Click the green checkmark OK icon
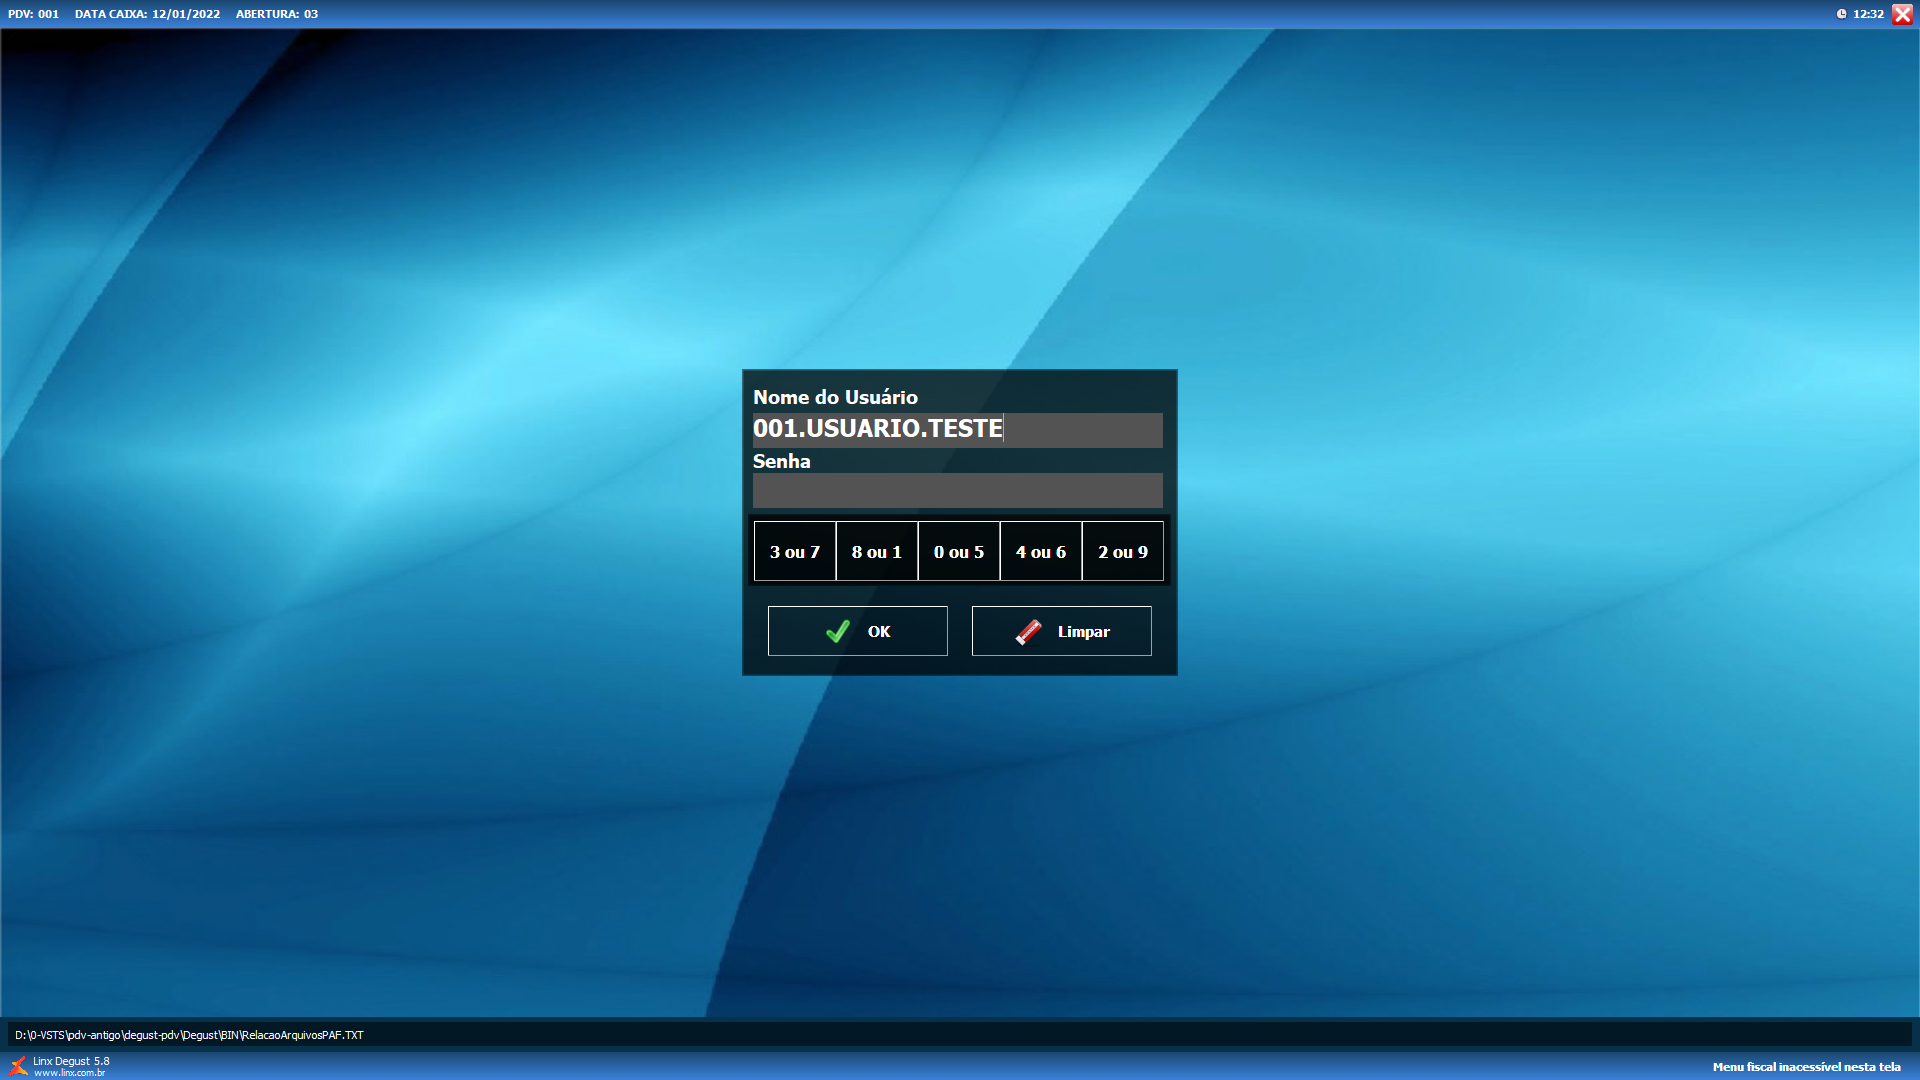 point(838,631)
